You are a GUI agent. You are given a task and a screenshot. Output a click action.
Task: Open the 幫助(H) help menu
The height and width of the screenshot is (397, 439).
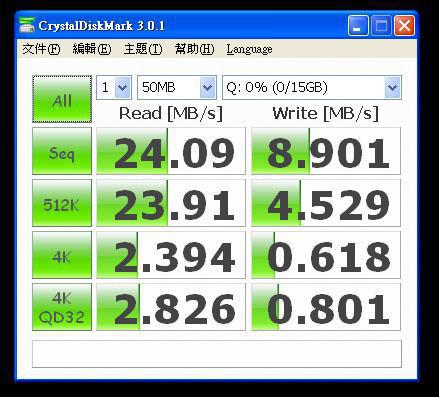coord(194,49)
